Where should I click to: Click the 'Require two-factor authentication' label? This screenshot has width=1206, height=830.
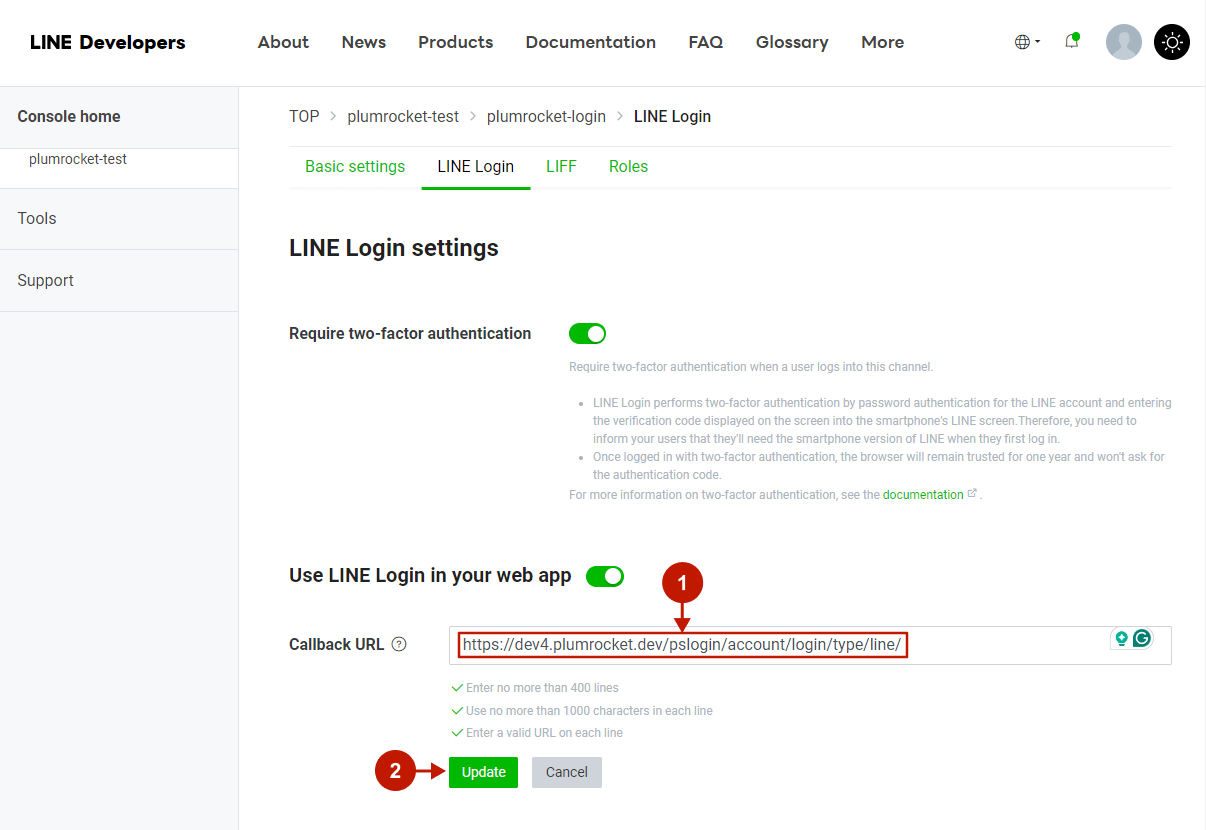coord(410,333)
